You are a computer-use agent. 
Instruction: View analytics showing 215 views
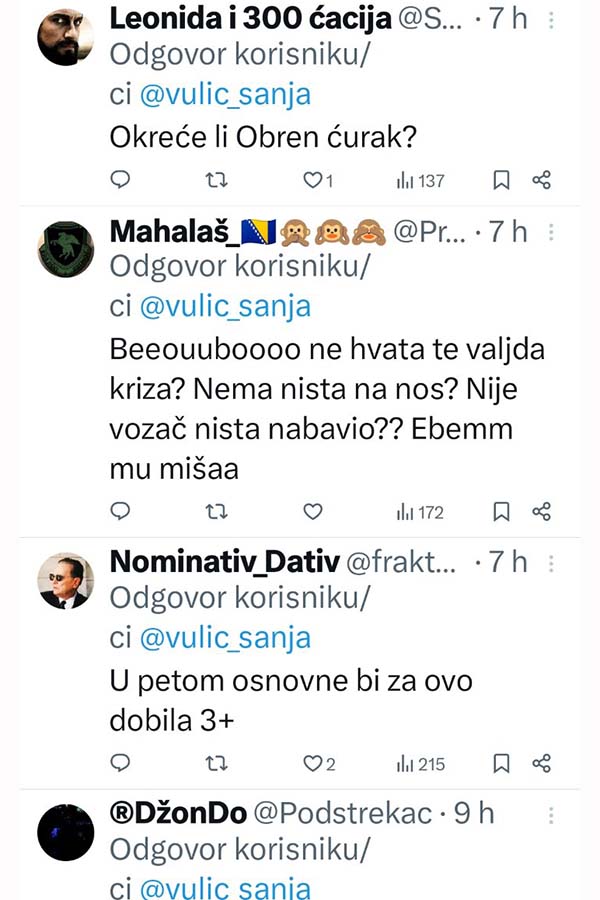[x=421, y=764]
